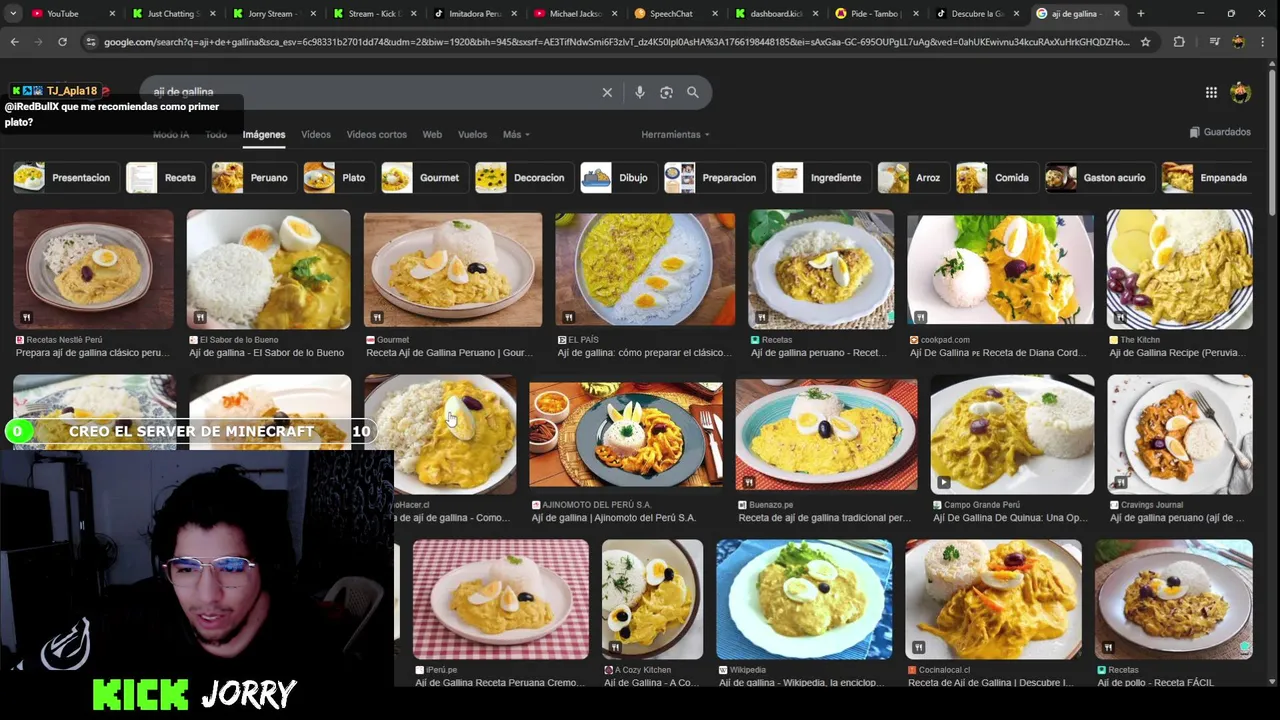The width and height of the screenshot is (1280, 720).
Task: Open a new browser tab with plus
Action: tap(1141, 14)
